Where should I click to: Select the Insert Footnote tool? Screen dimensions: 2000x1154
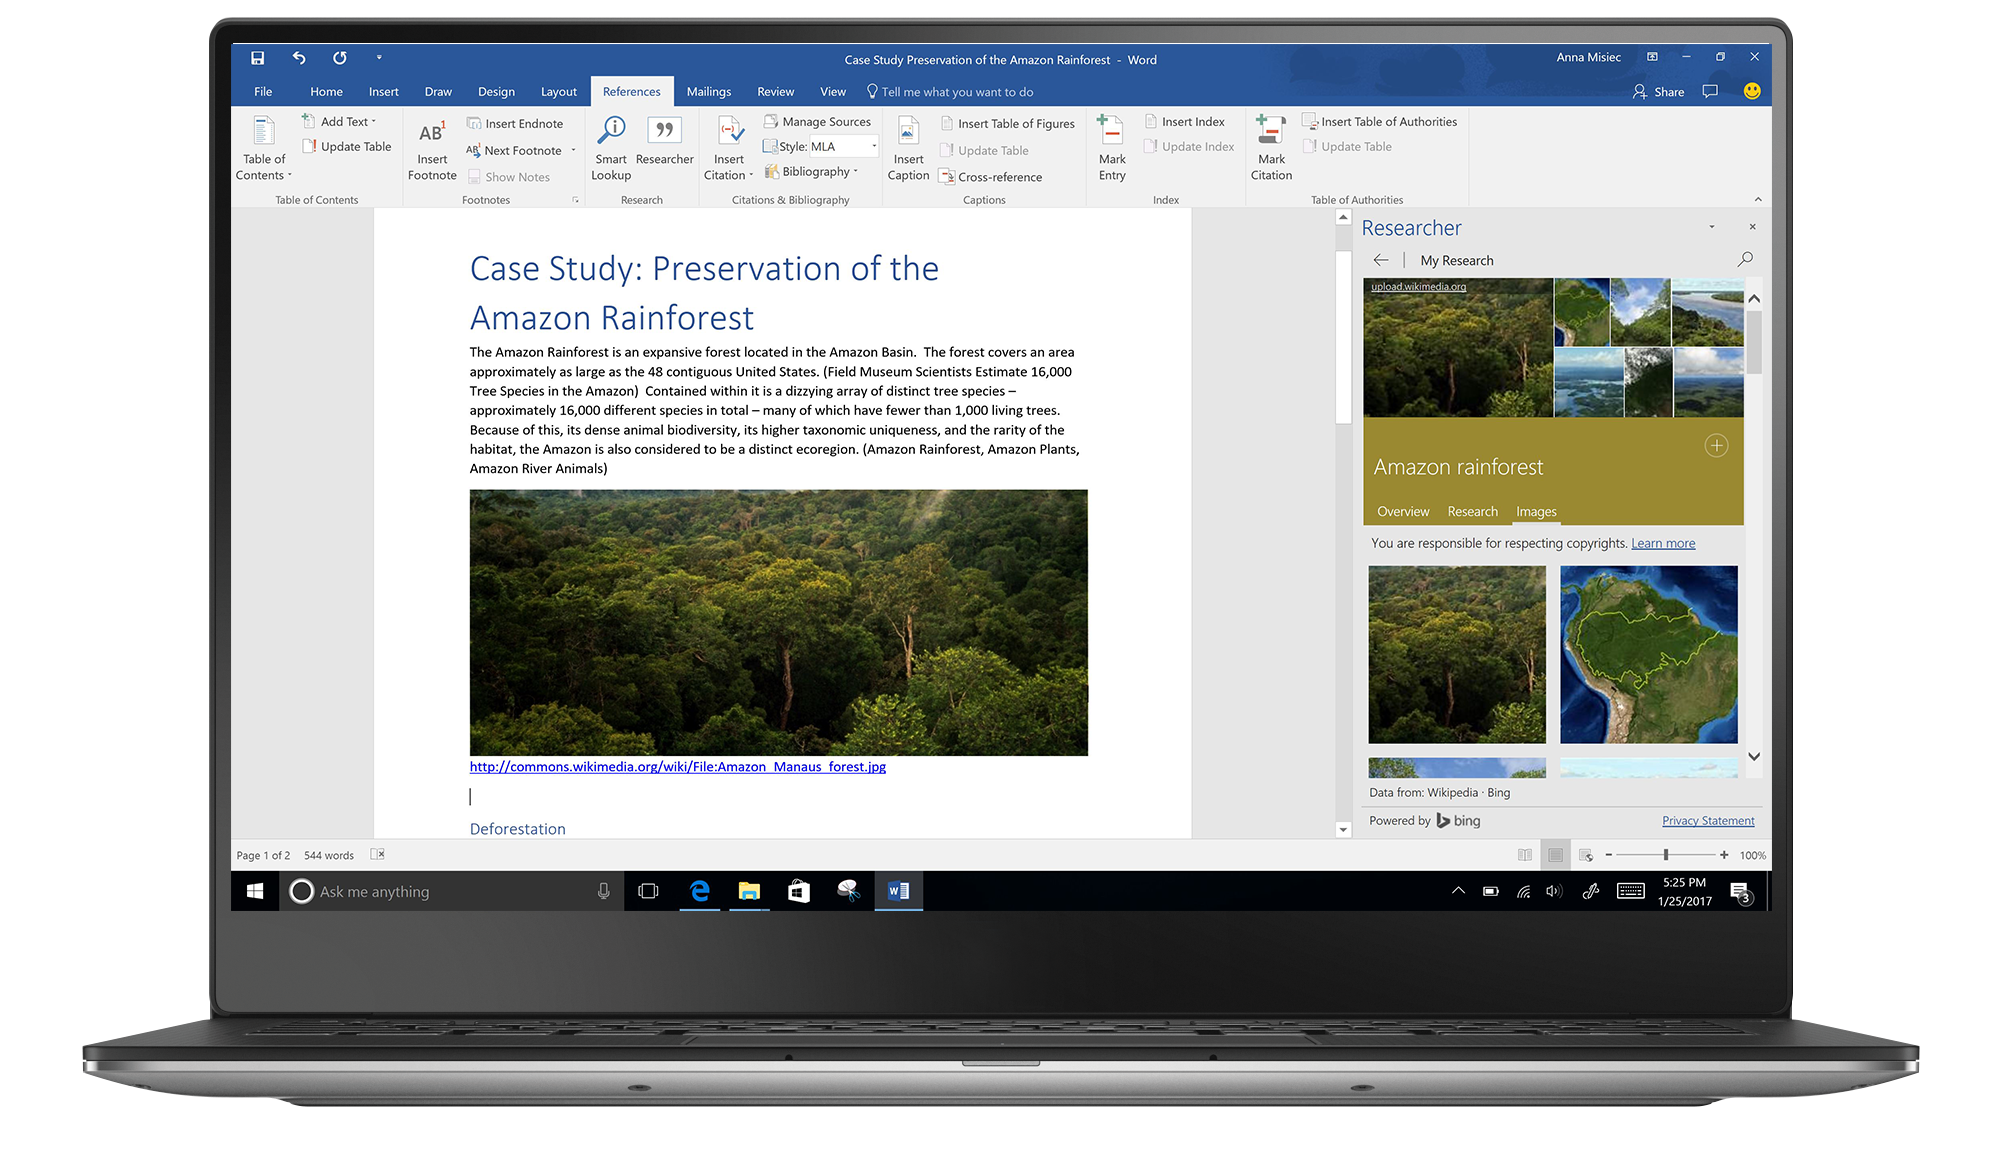point(431,147)
